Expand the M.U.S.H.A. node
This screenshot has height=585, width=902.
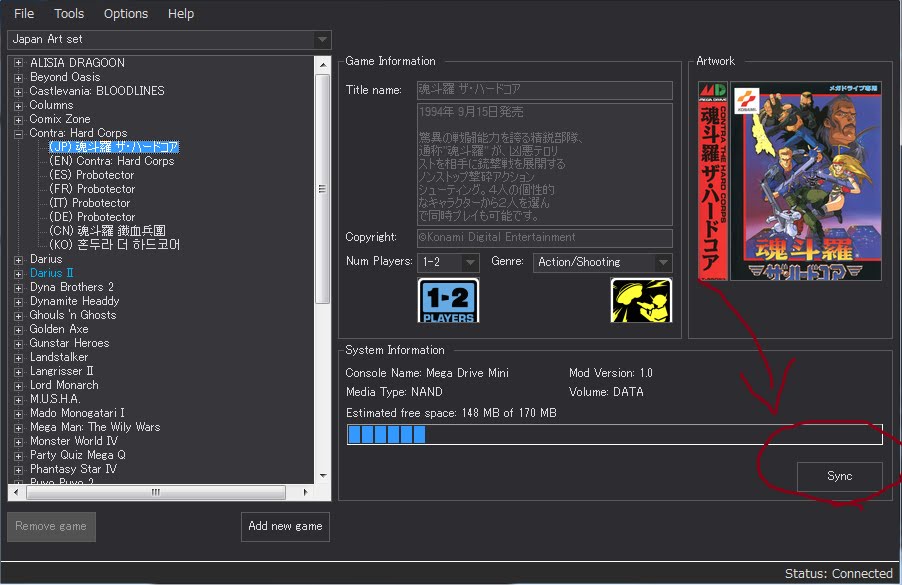[18, 399]
